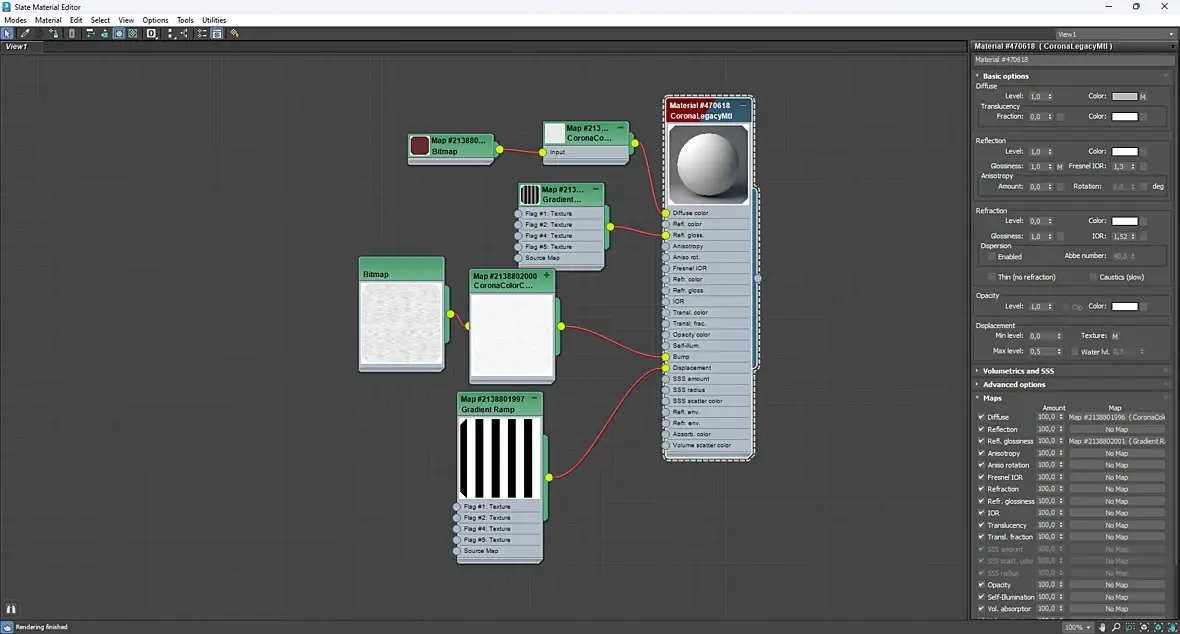
Task: Select Zoom Region tool
Action: 1130,627
